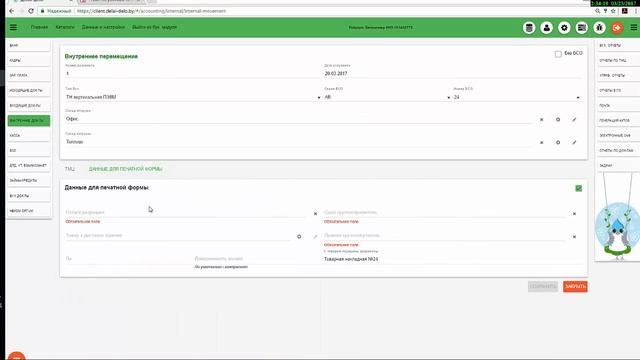Open the AB series dropdown
The height and width of the screenshot is (360, 640).
pyautogui.click(x=387, y=97)
